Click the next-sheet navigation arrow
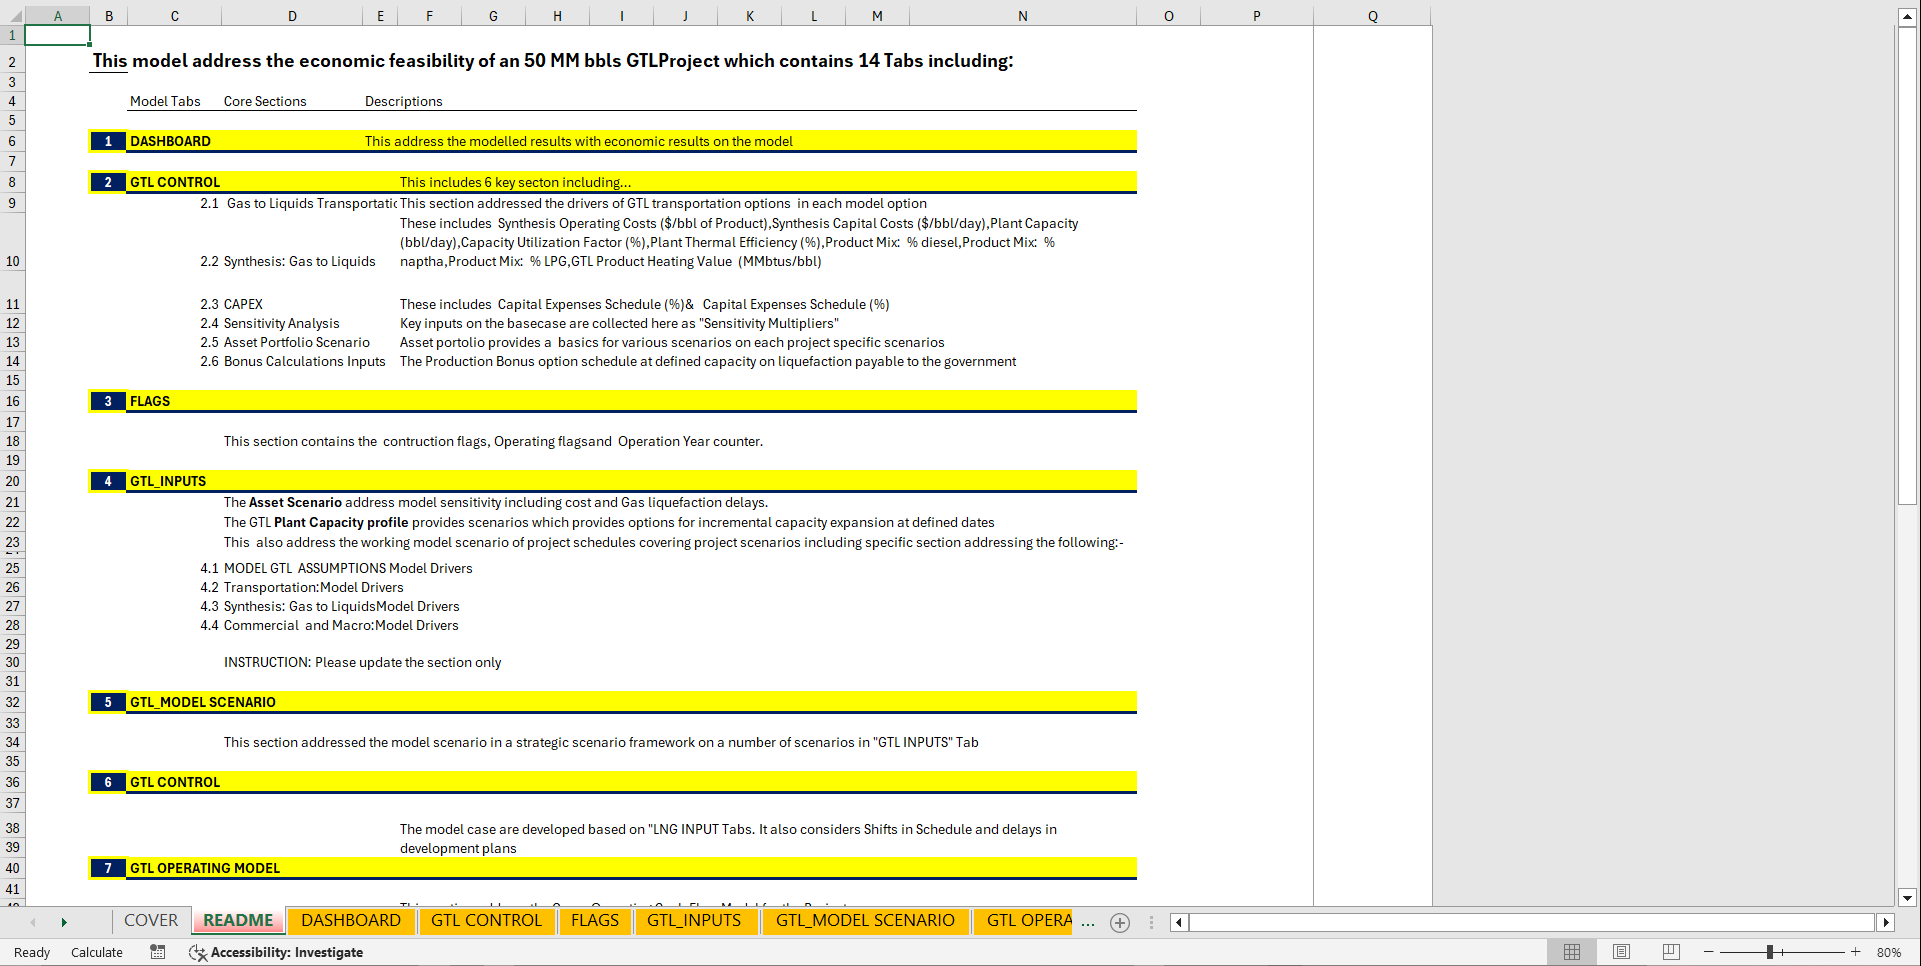 pyautogui.click(x=64, y=922)
